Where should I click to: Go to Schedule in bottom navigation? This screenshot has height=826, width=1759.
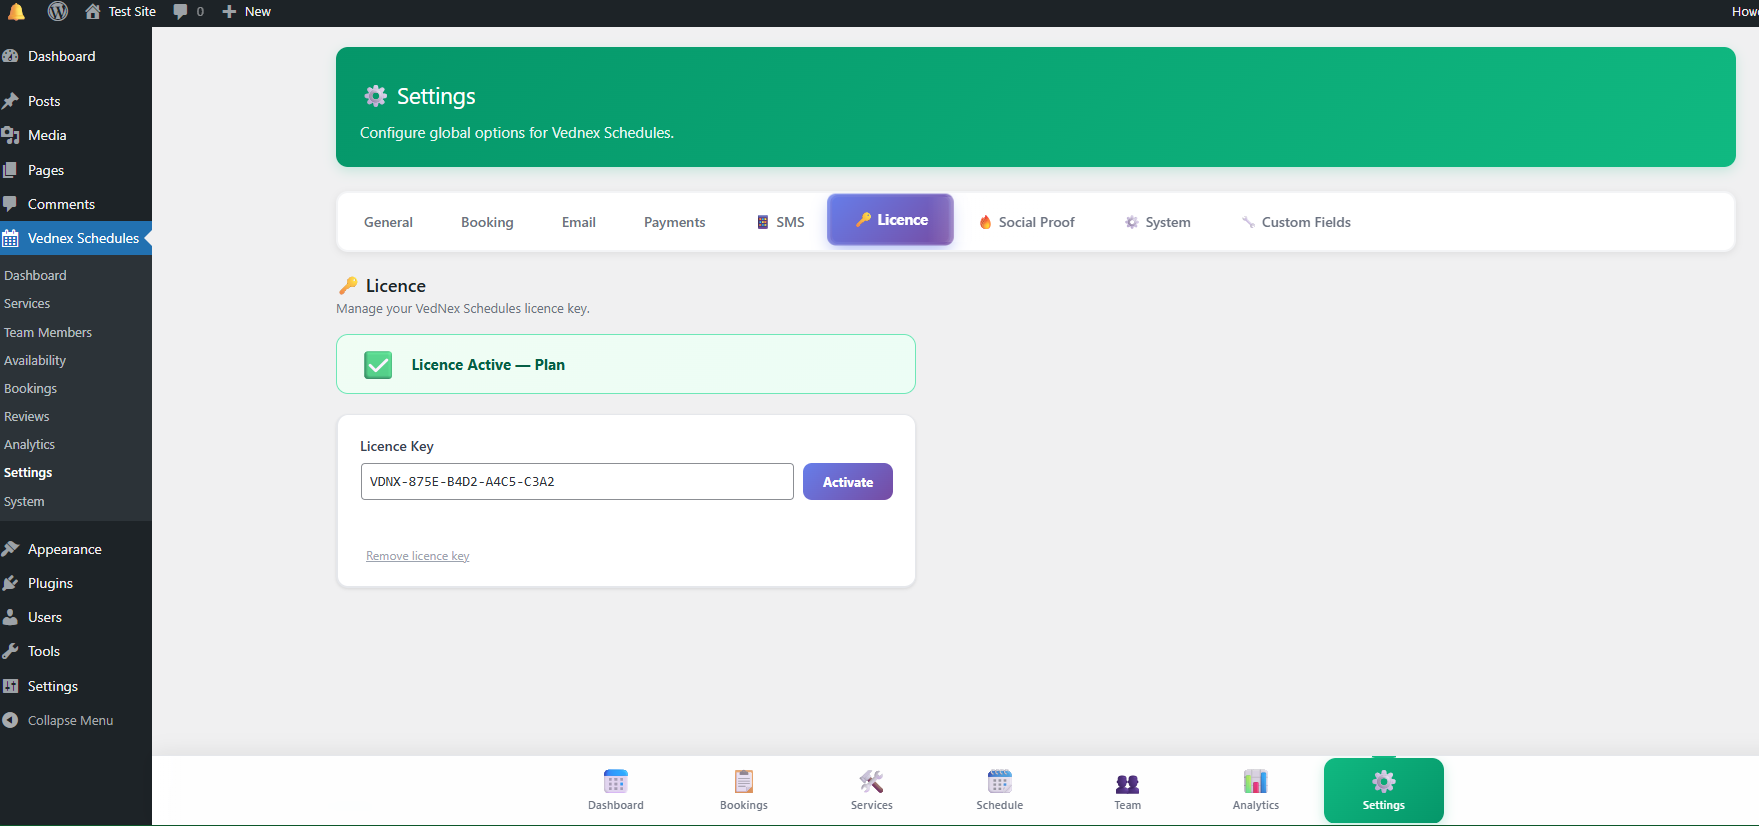(1000, 790)
